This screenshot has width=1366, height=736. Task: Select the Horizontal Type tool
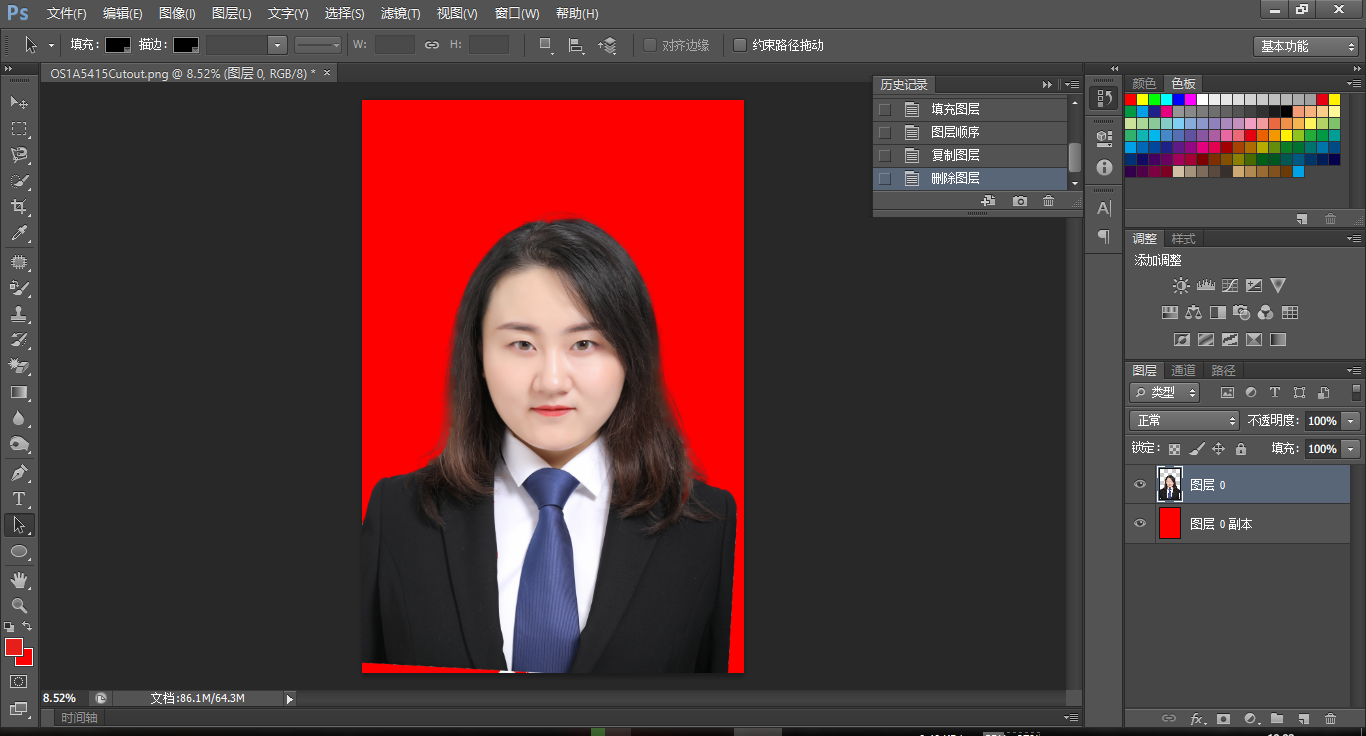[x=19, y=499]
